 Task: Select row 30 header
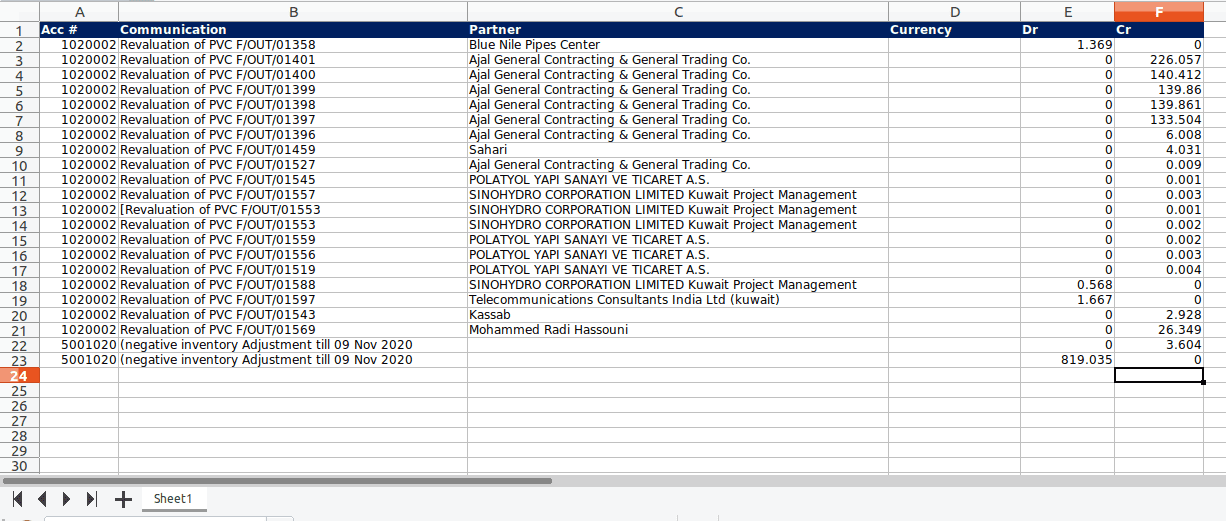point(19,465)
